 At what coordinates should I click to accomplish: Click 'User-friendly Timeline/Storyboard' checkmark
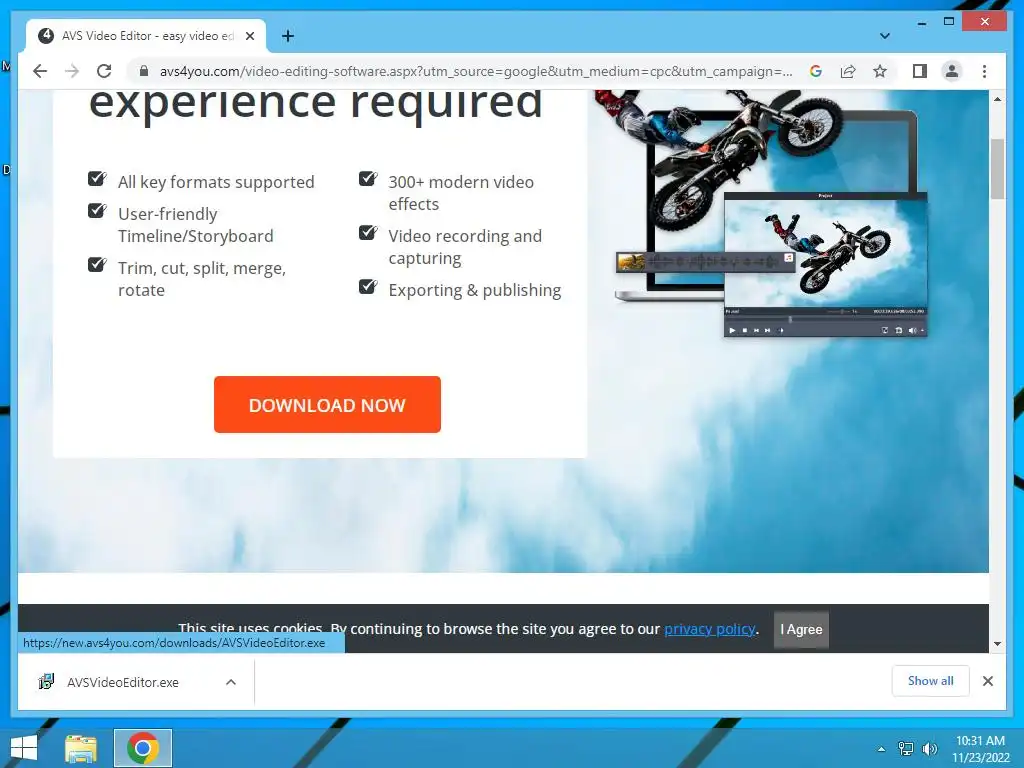click(x=97, y=210)
